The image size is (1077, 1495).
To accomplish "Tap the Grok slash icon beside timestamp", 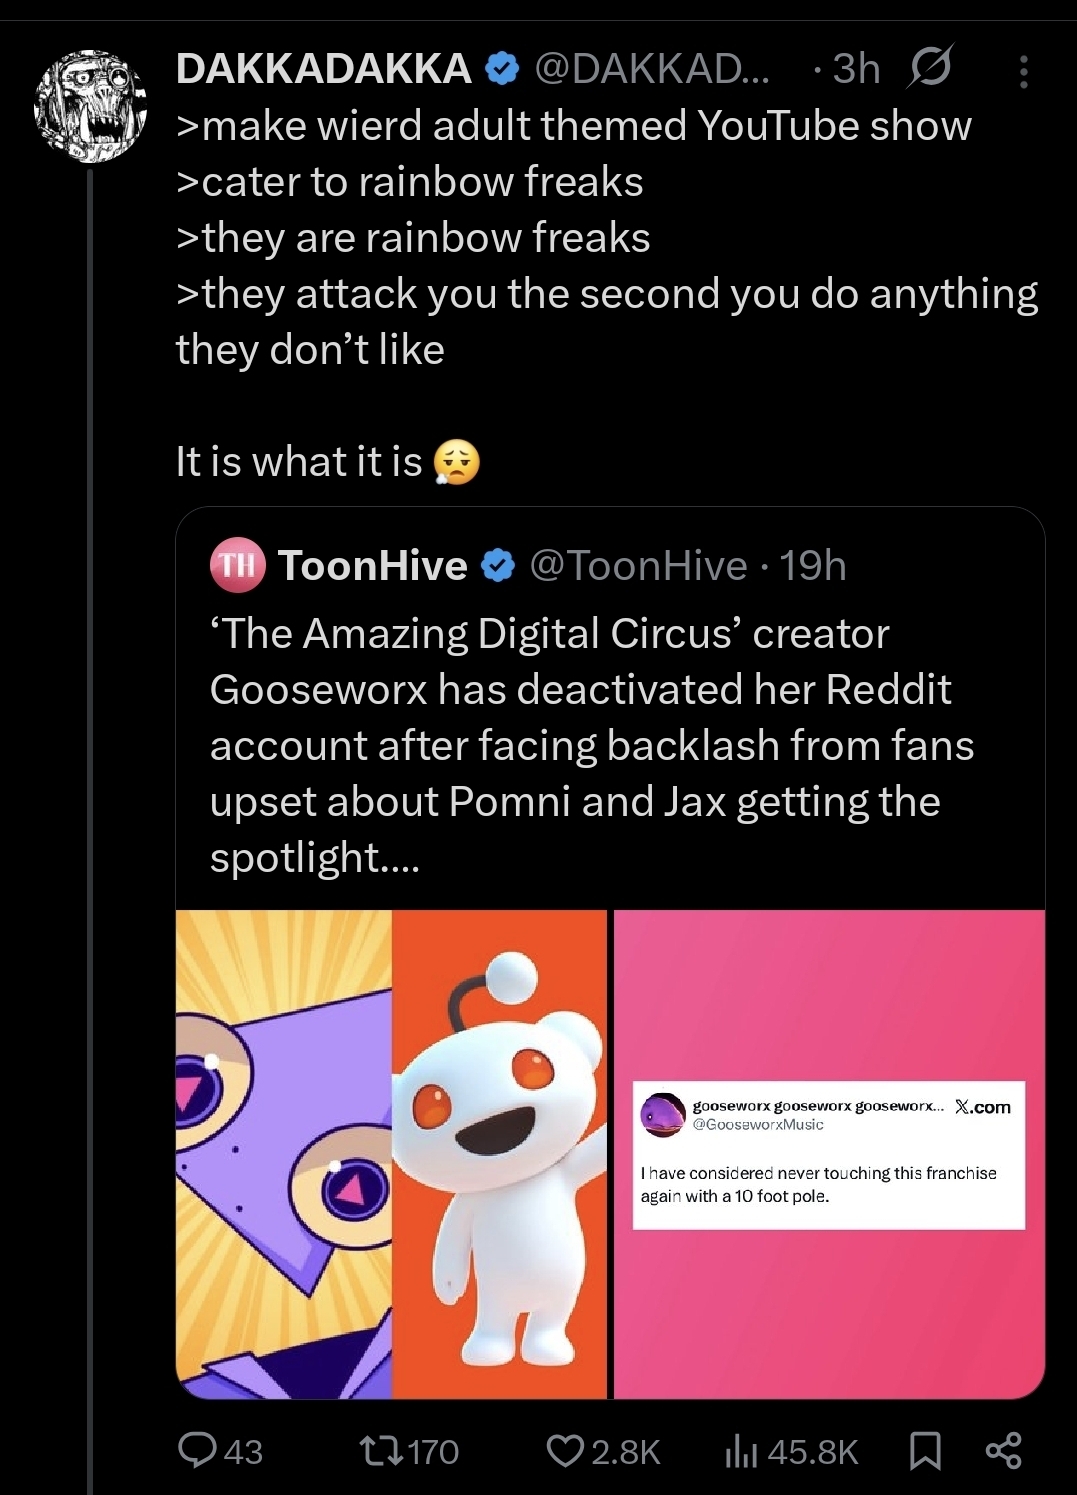I will point(930,68).
